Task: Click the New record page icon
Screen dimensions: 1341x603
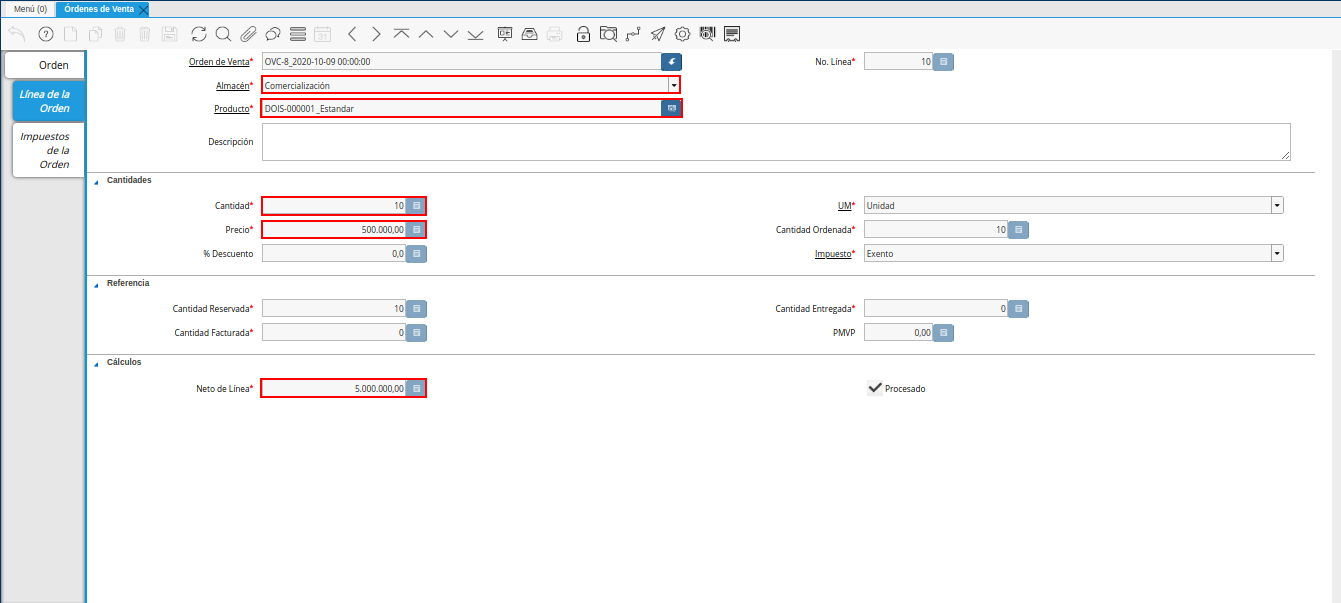Action: 70,34
